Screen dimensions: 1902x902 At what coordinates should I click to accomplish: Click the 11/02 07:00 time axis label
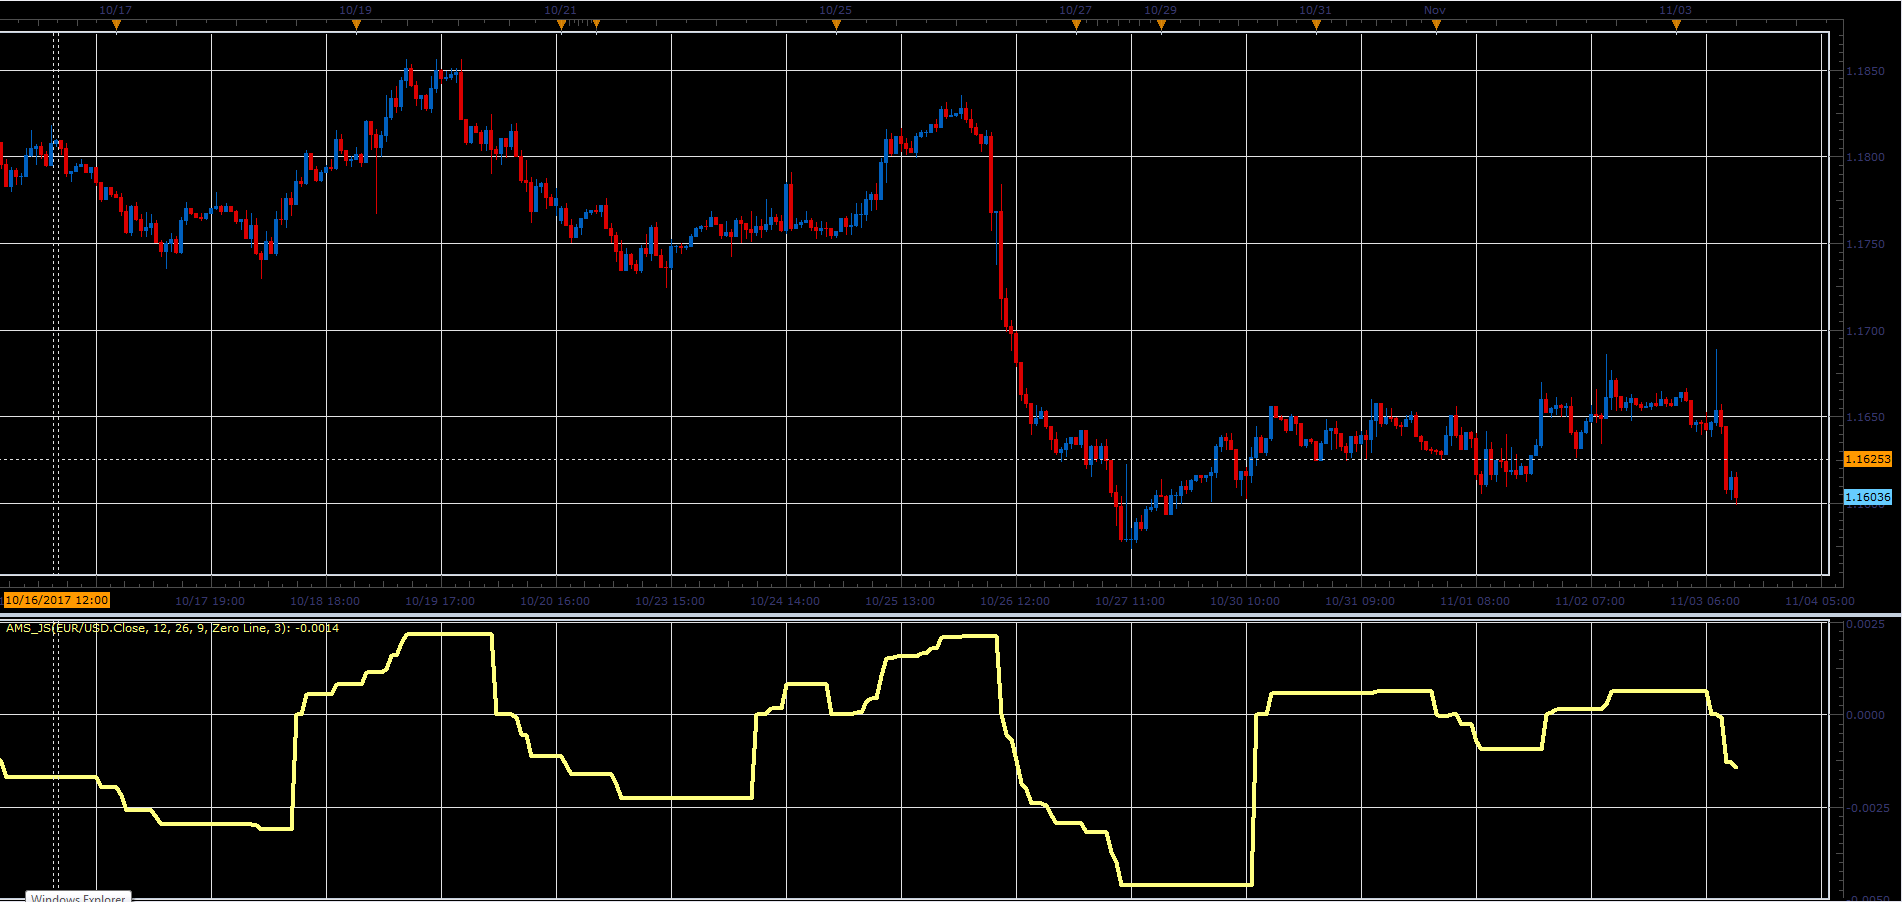(1590, 601)
